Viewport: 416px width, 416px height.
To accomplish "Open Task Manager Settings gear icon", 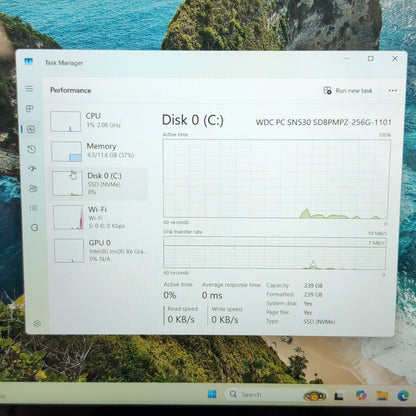I will (x=37, y=323).
